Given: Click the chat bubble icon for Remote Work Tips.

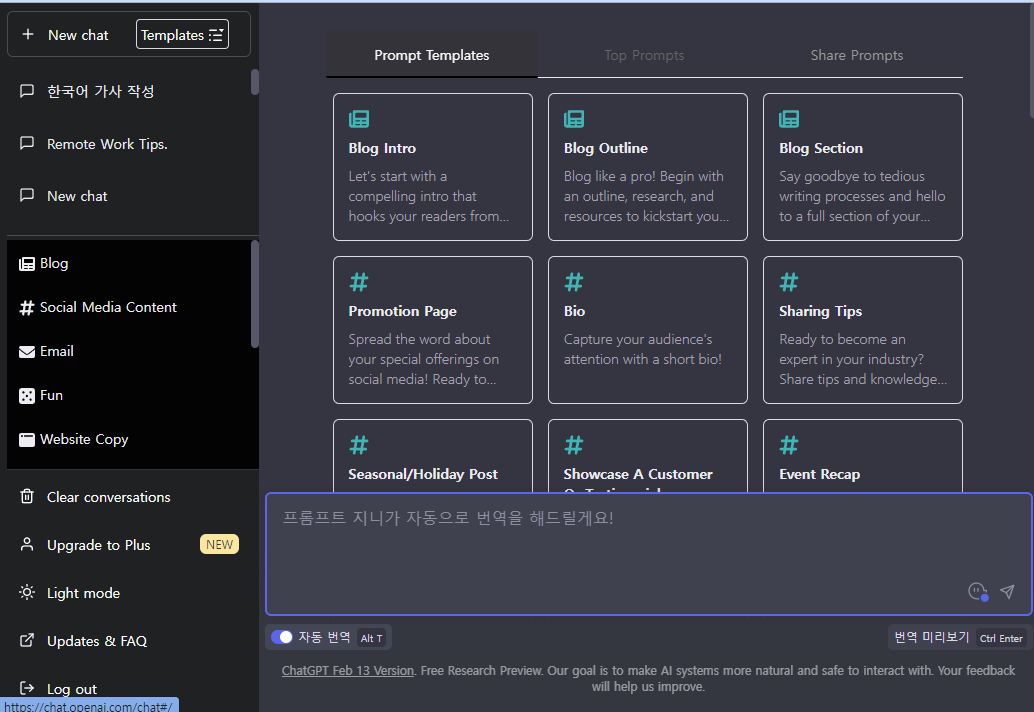Looking at the screenshot, I should tap(27, 143).
